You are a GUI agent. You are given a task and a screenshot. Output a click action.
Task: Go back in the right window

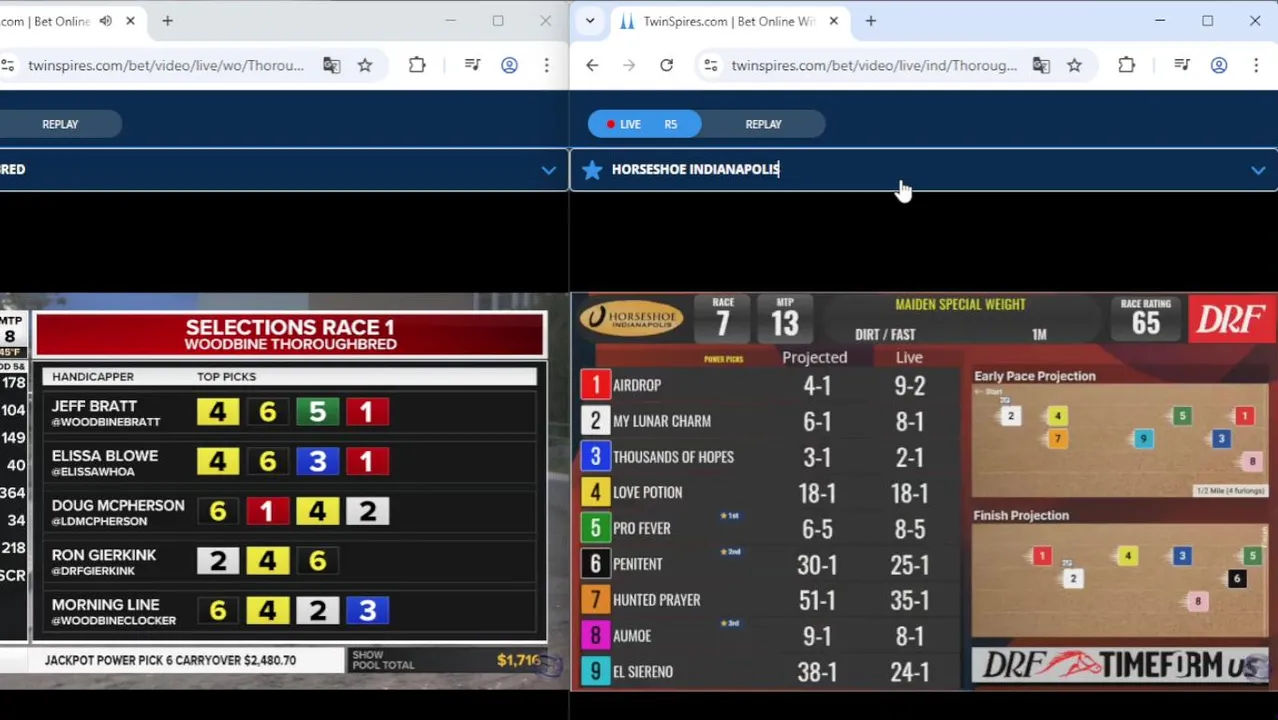tap(592, 65)
